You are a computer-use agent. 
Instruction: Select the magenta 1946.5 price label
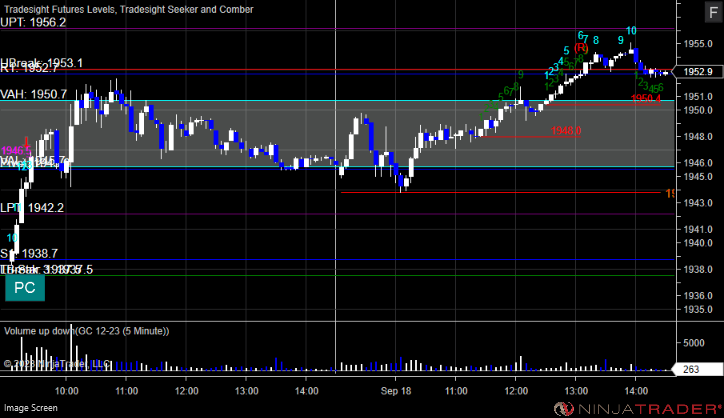pos(16,151)
